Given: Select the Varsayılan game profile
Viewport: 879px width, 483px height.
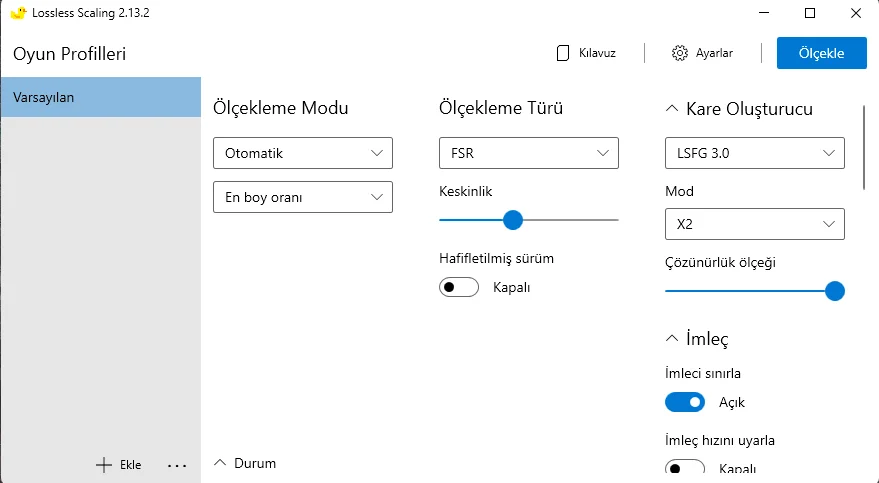Looking at the screenshot, I should (101, 97).
